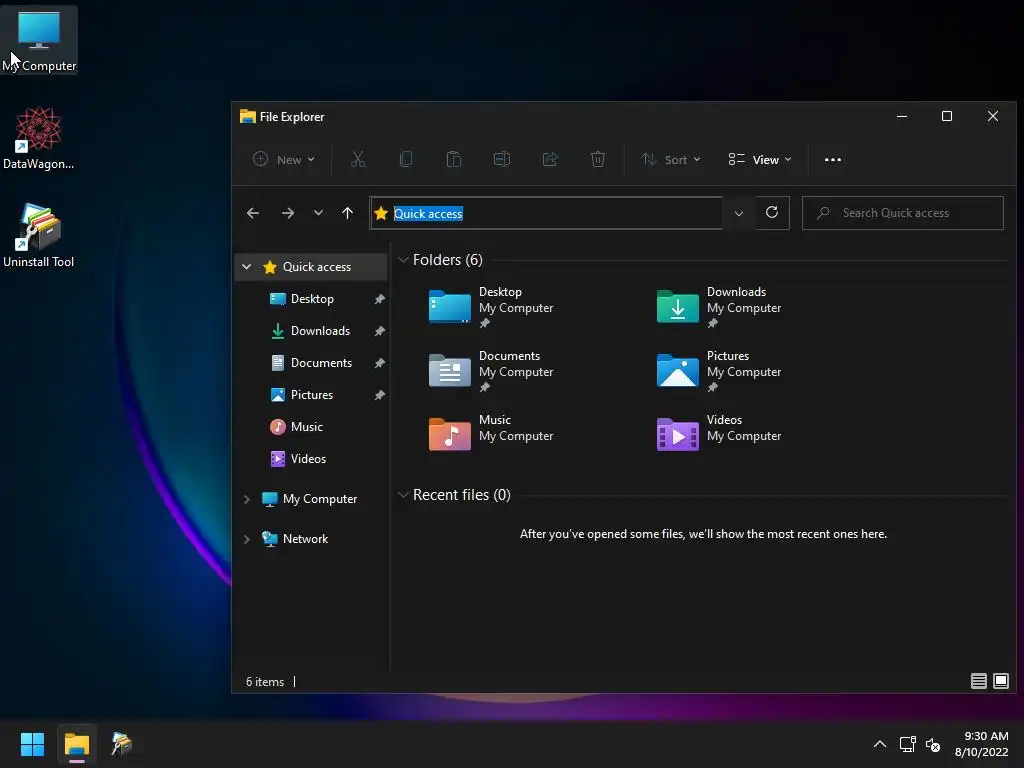The height and width of the screenshot is (768, 1024).
Task: Open the Sort dropdown menu
Action: (671, 159)
